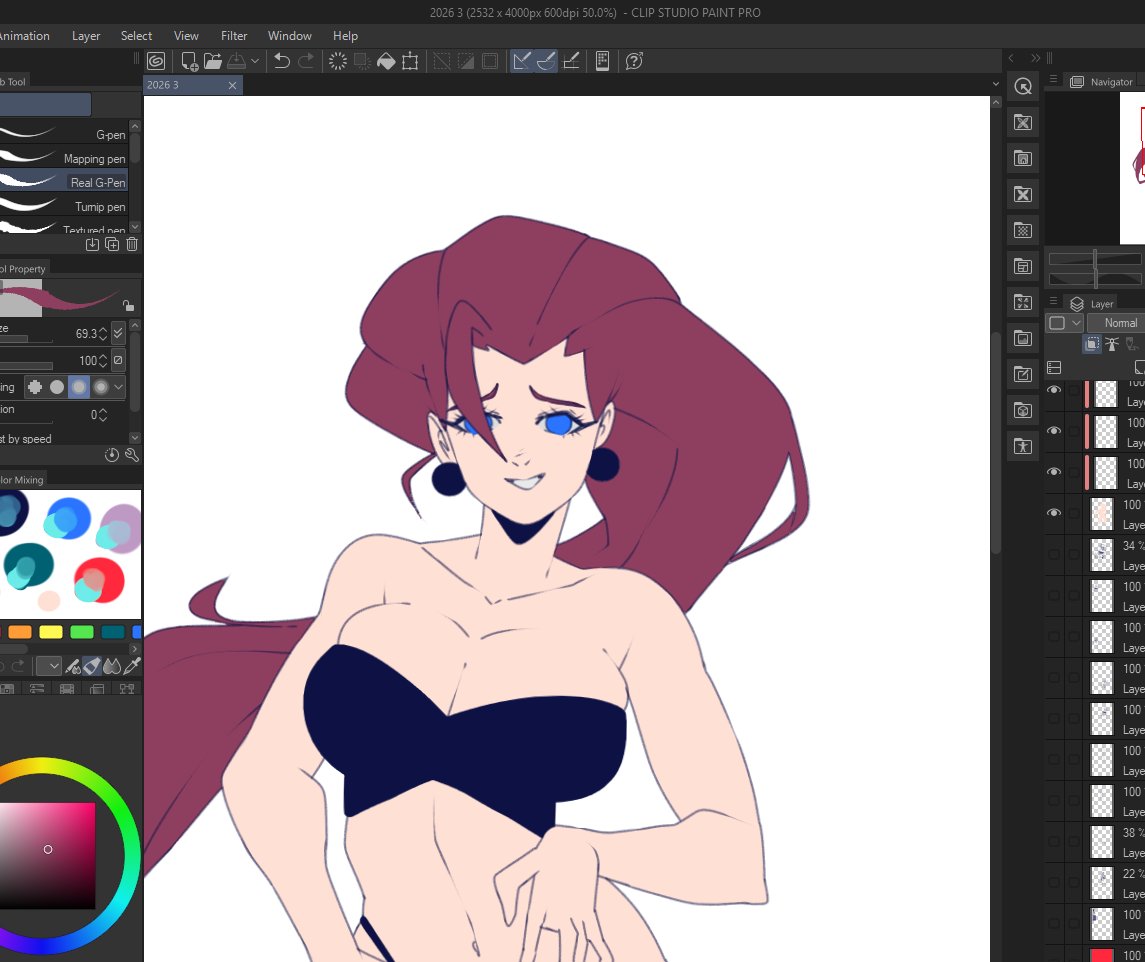Open the Window menu

[289, 36]
